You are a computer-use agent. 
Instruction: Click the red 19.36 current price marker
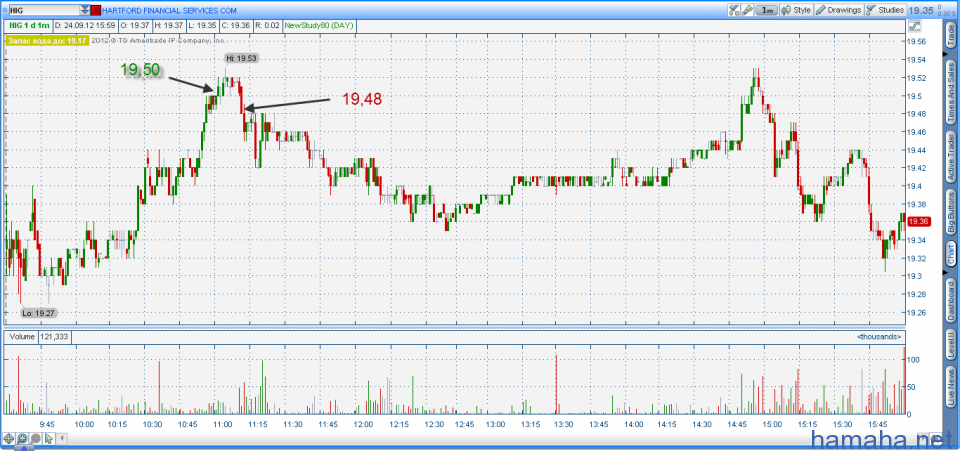tap(918, 222)
